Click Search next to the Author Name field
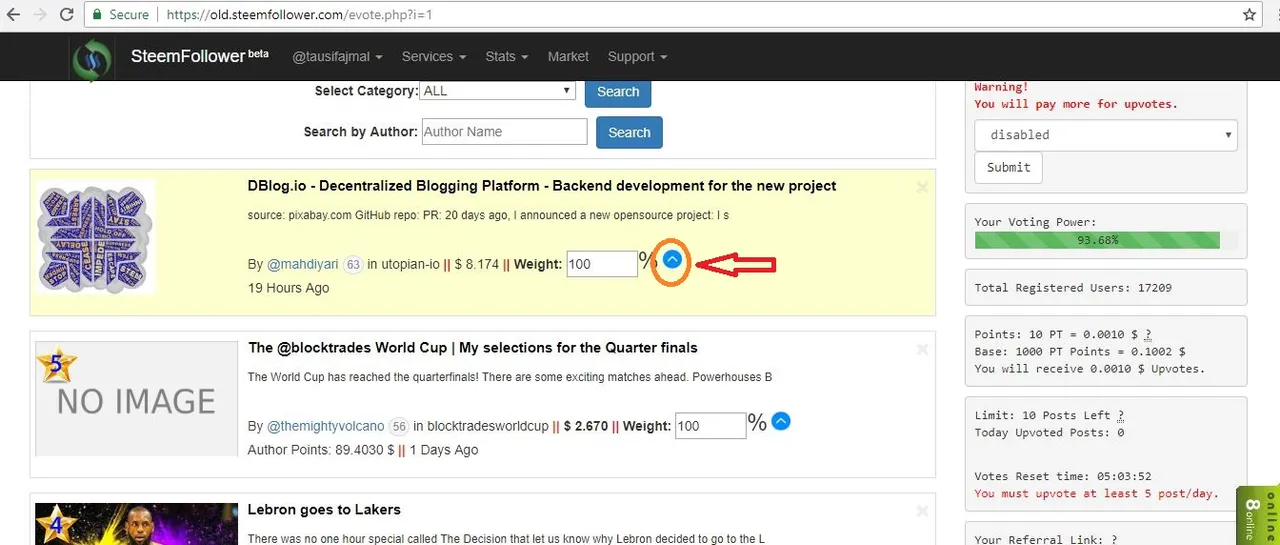The height and width of the screenshot is (545, 1280). [x=629, y=132]
